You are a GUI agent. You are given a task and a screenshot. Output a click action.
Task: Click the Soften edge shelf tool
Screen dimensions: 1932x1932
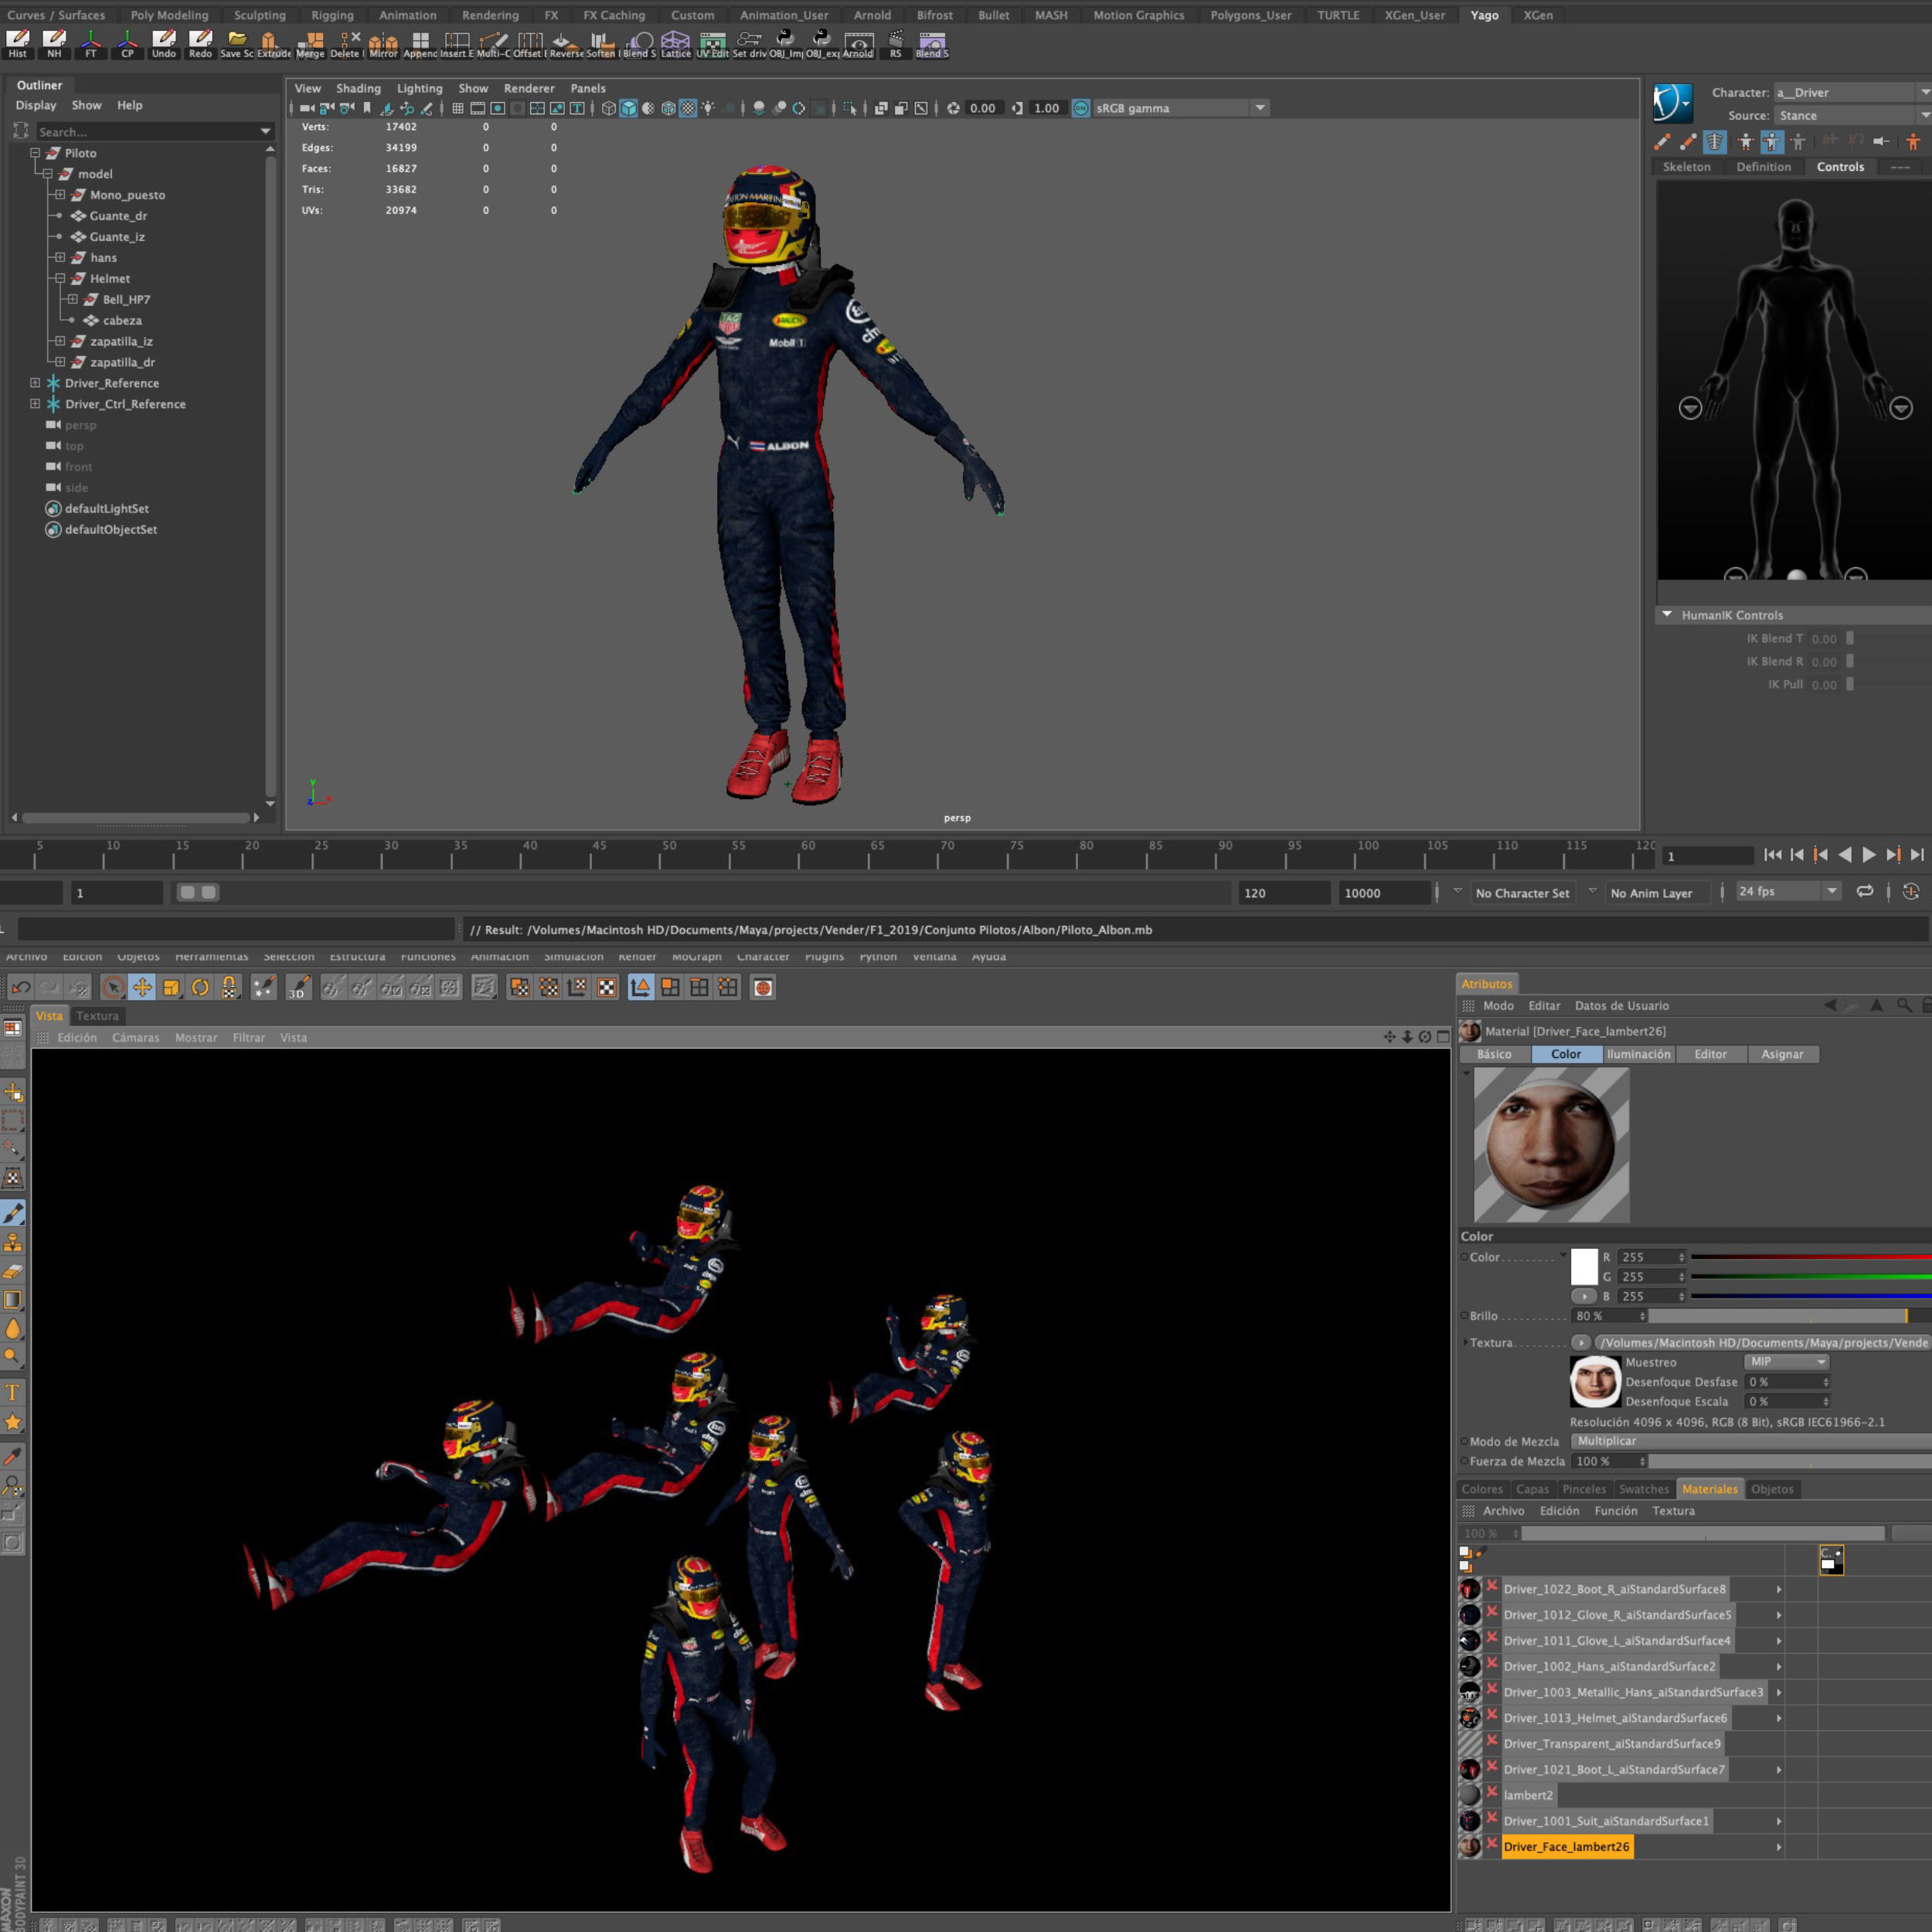click(601, 43)
